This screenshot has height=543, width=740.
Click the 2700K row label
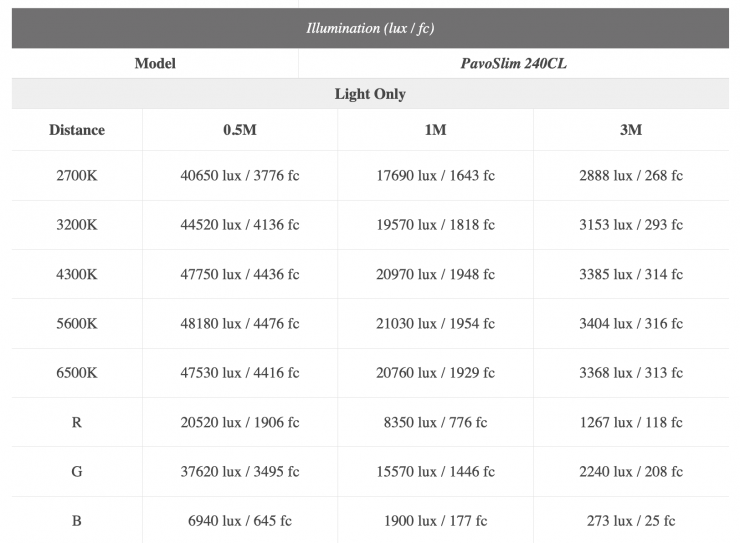(77, 176)
